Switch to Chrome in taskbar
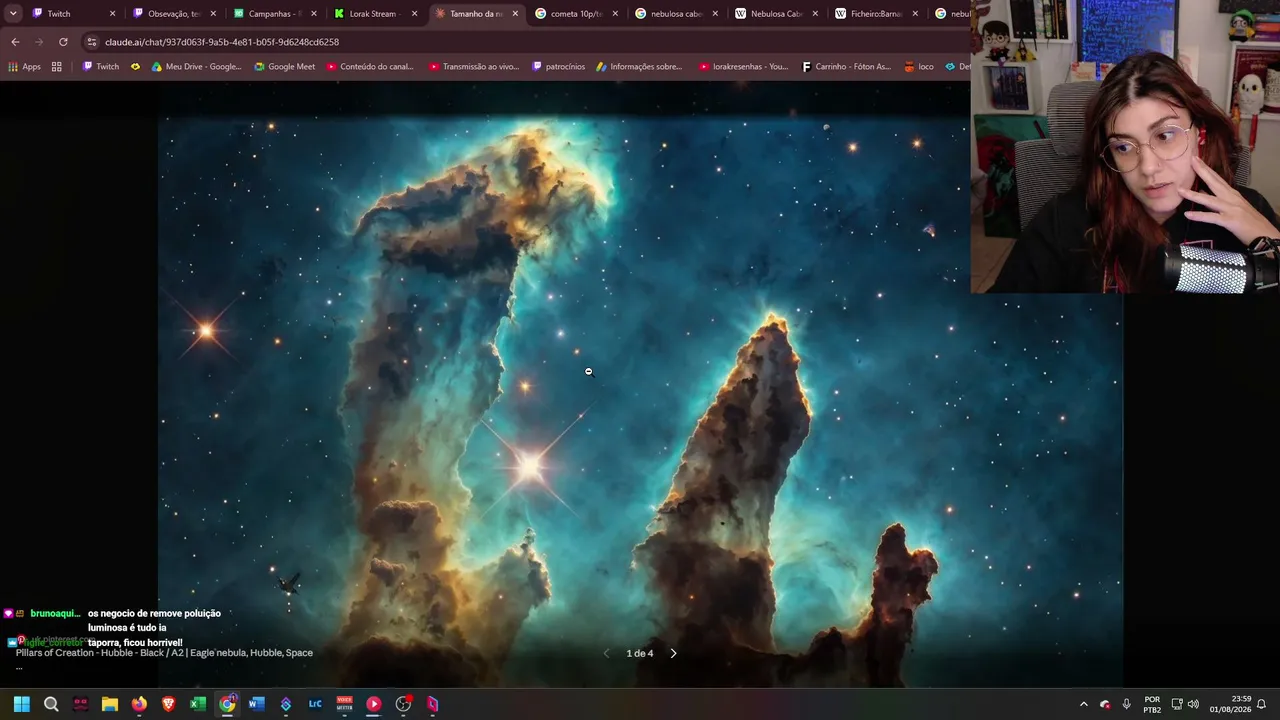 coord(227,704)
